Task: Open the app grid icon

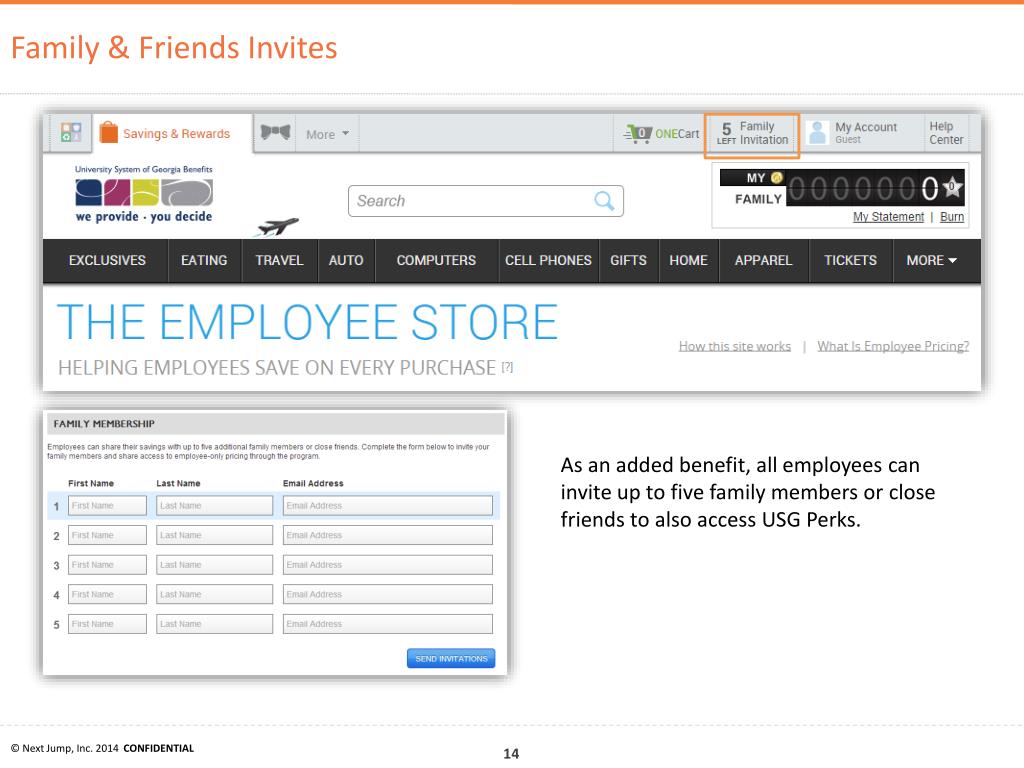Action: [x=71, y=133]
